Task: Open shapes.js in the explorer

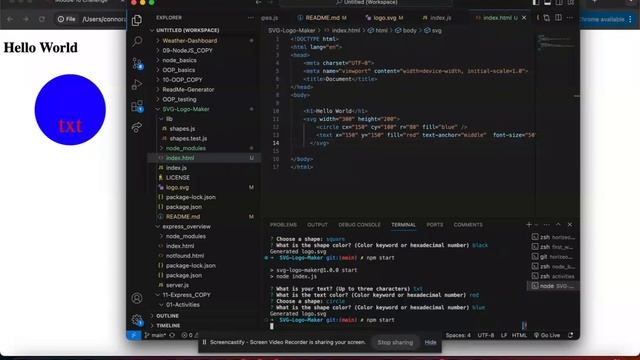Action: (182, 129)
